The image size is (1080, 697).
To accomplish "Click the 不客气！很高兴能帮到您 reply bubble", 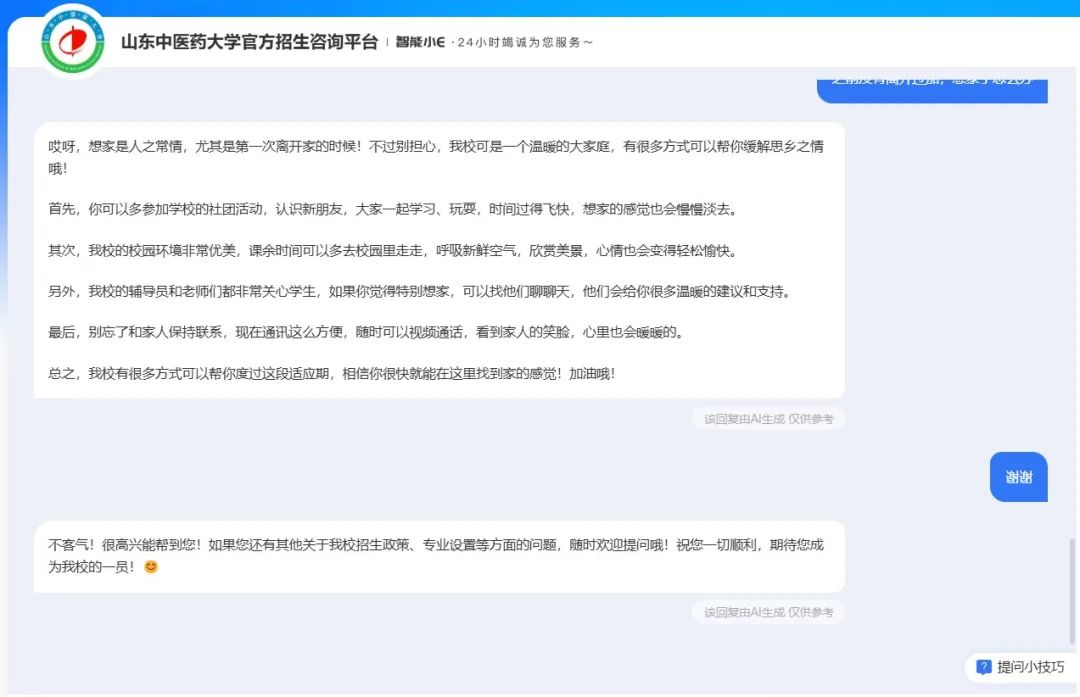I will tap(438, 556).
